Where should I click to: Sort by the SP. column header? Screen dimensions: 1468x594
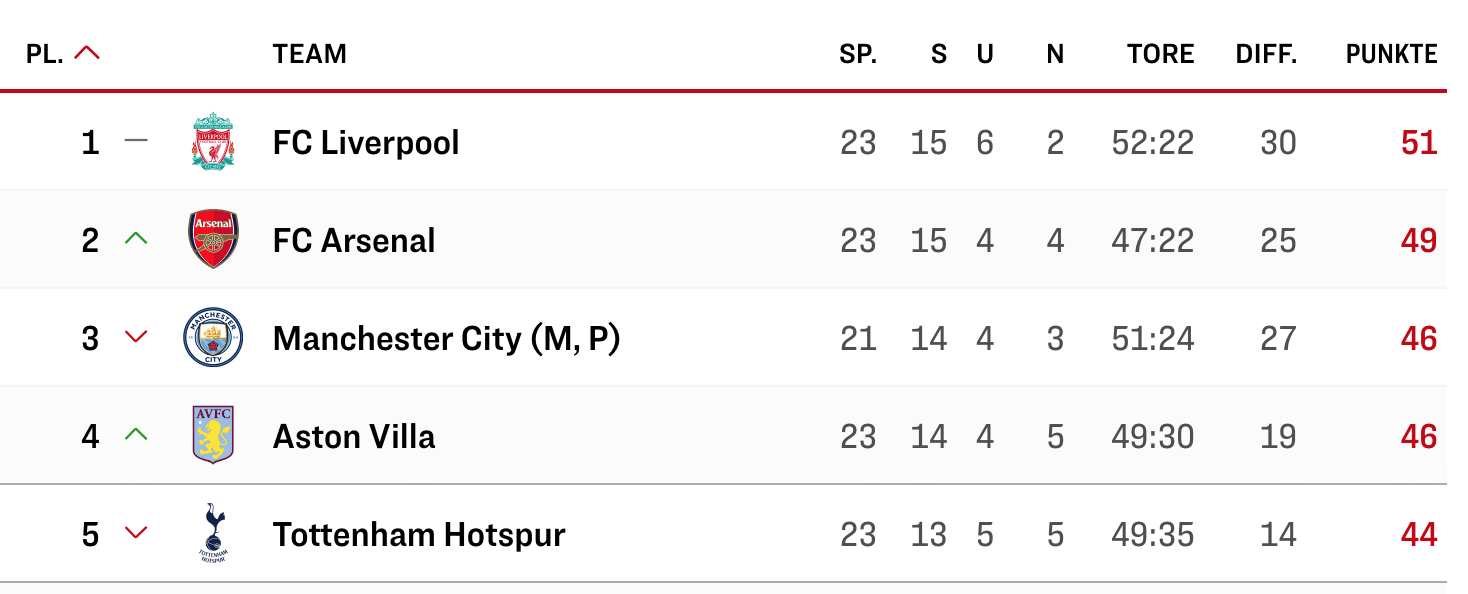[858, 54]
